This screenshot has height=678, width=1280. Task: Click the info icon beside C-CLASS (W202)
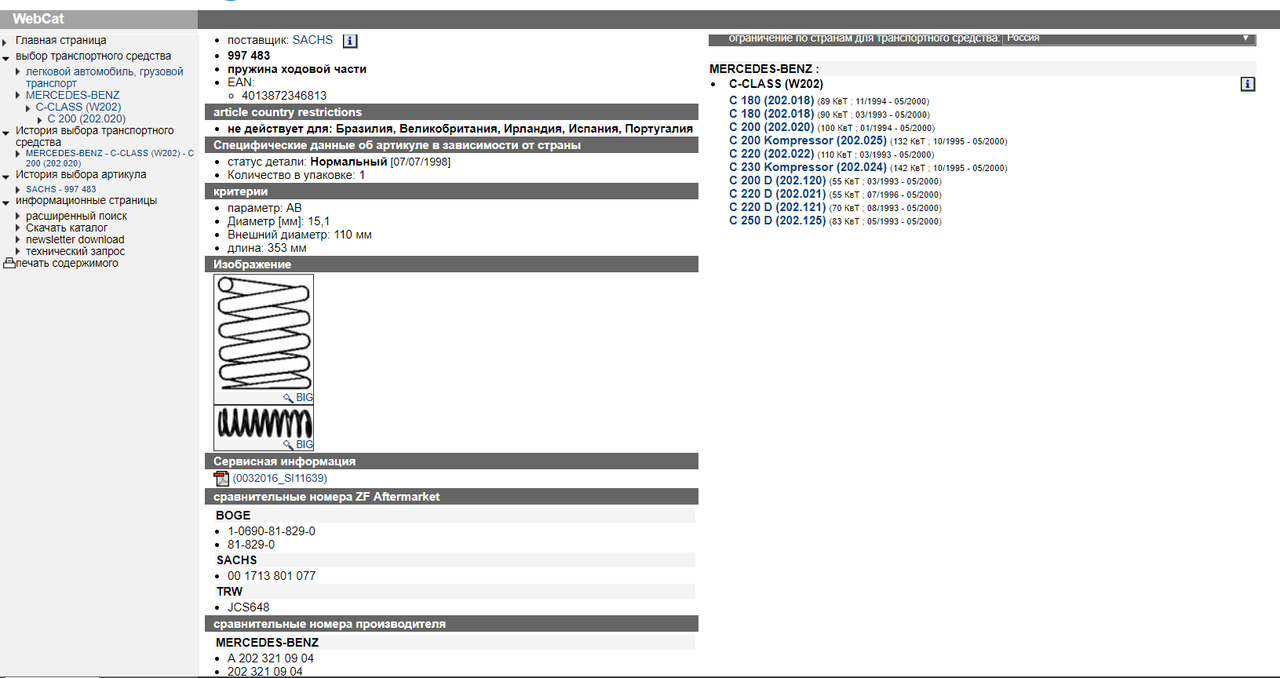(x=1247, y=84)
